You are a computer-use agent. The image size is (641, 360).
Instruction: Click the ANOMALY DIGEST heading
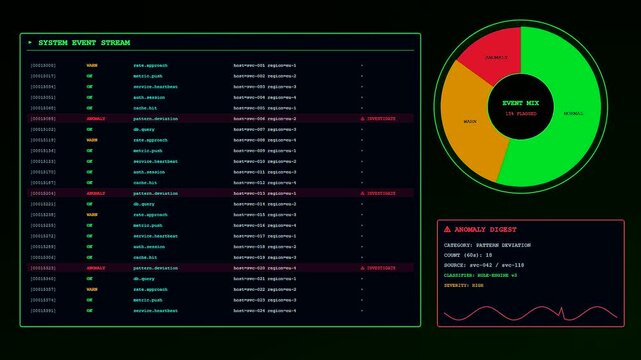pyautogui.click(x=485, y=230)
